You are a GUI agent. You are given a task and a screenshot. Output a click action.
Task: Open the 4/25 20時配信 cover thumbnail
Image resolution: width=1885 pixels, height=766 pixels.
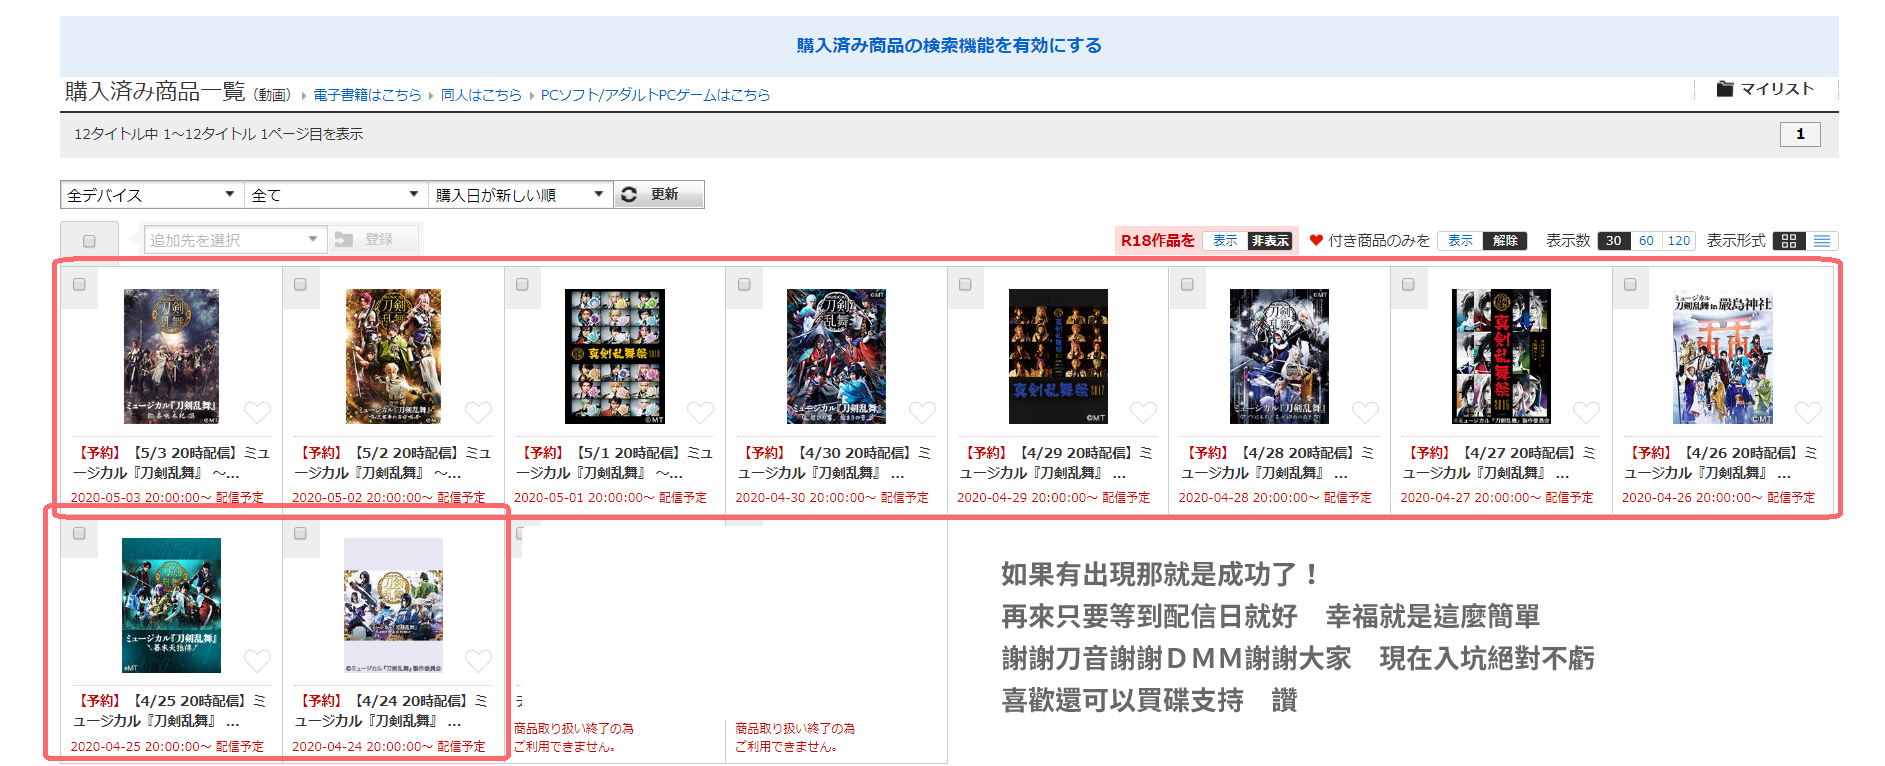[171, 605]
